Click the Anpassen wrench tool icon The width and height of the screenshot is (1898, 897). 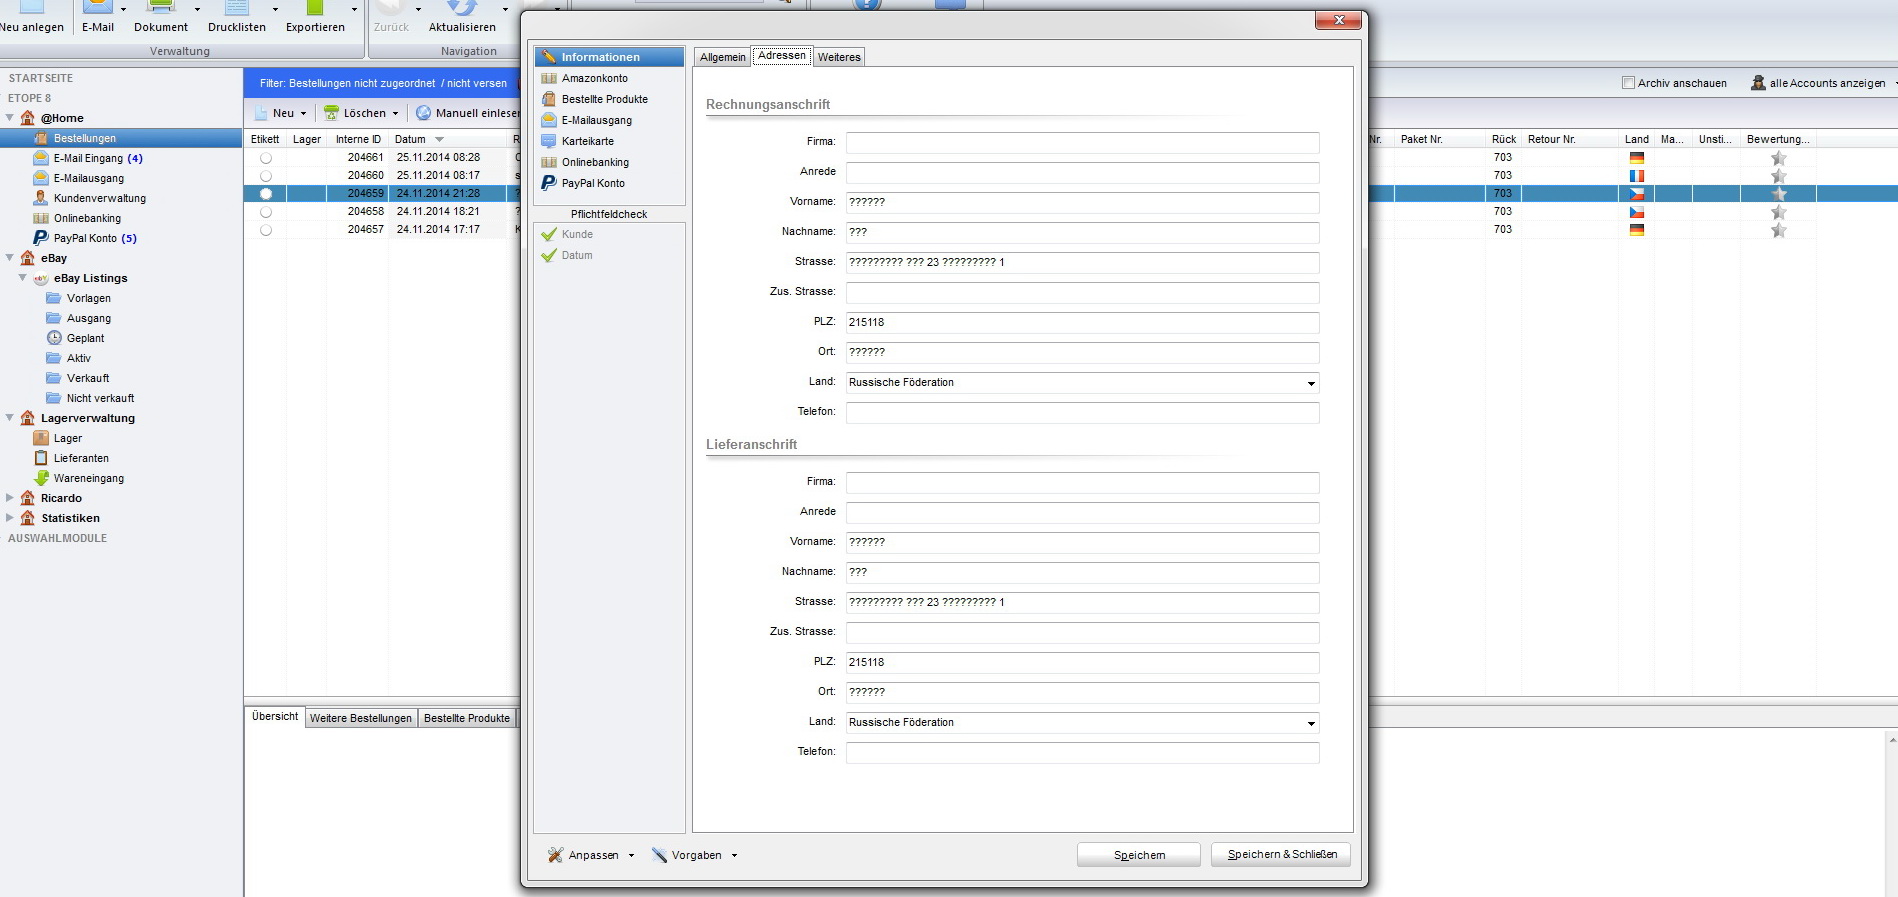(556, 855)
